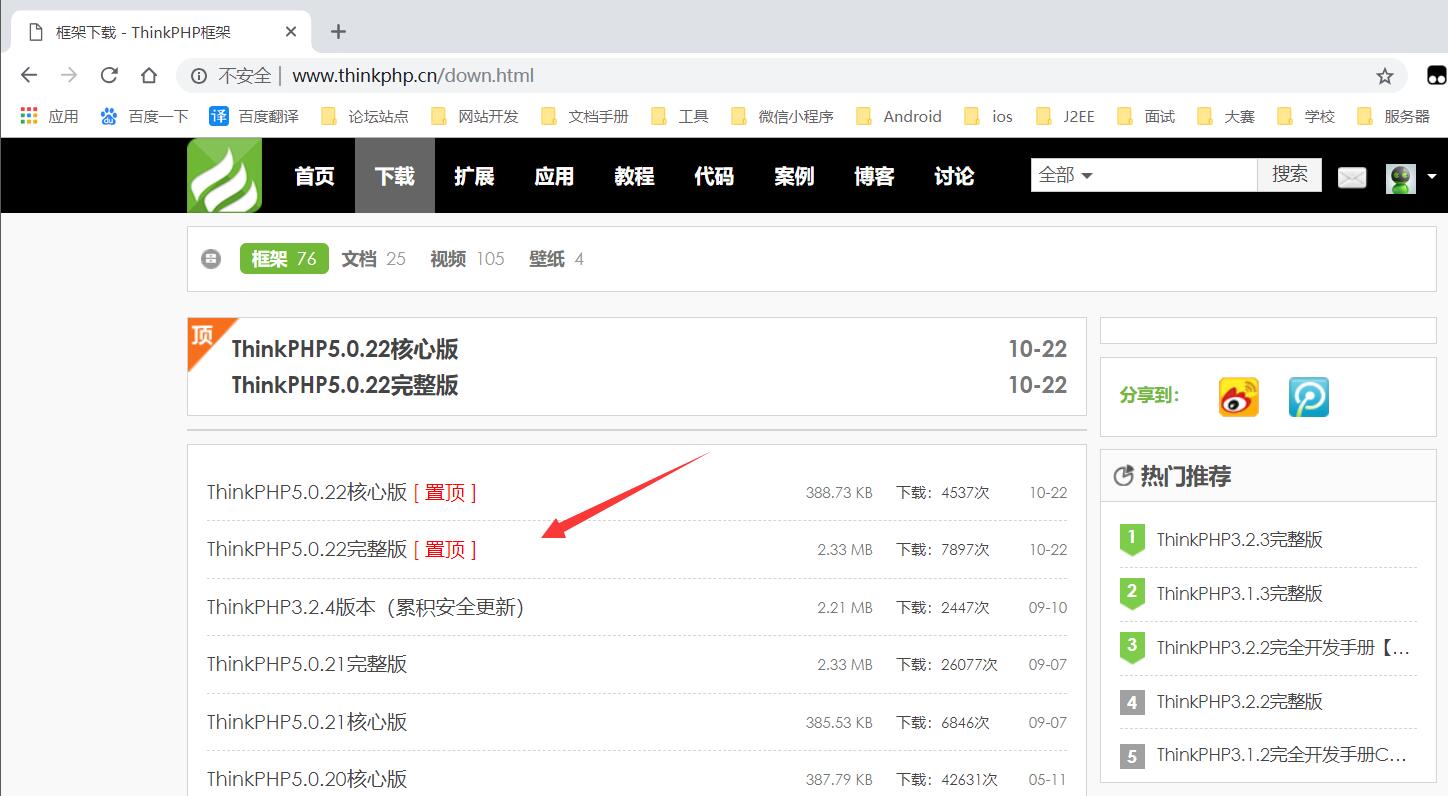This screenshot has height=796, width=1448.
Task: Open 博客 in site navigation
Action: tap(874, 176)
